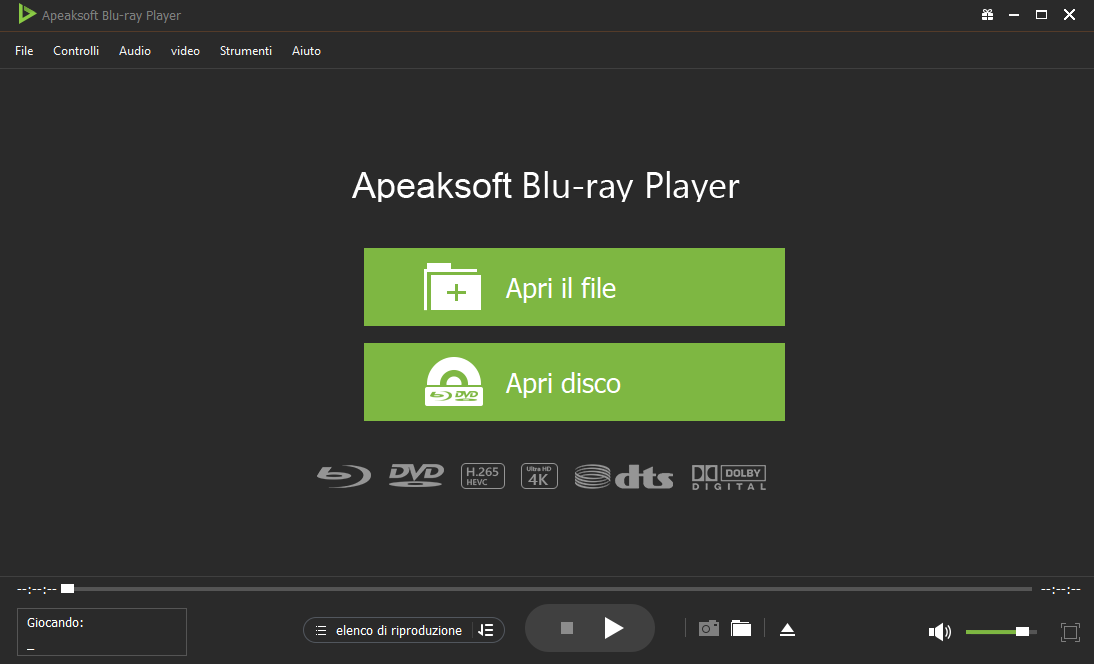Mute audio via the speaker icon

click(940, 632)
